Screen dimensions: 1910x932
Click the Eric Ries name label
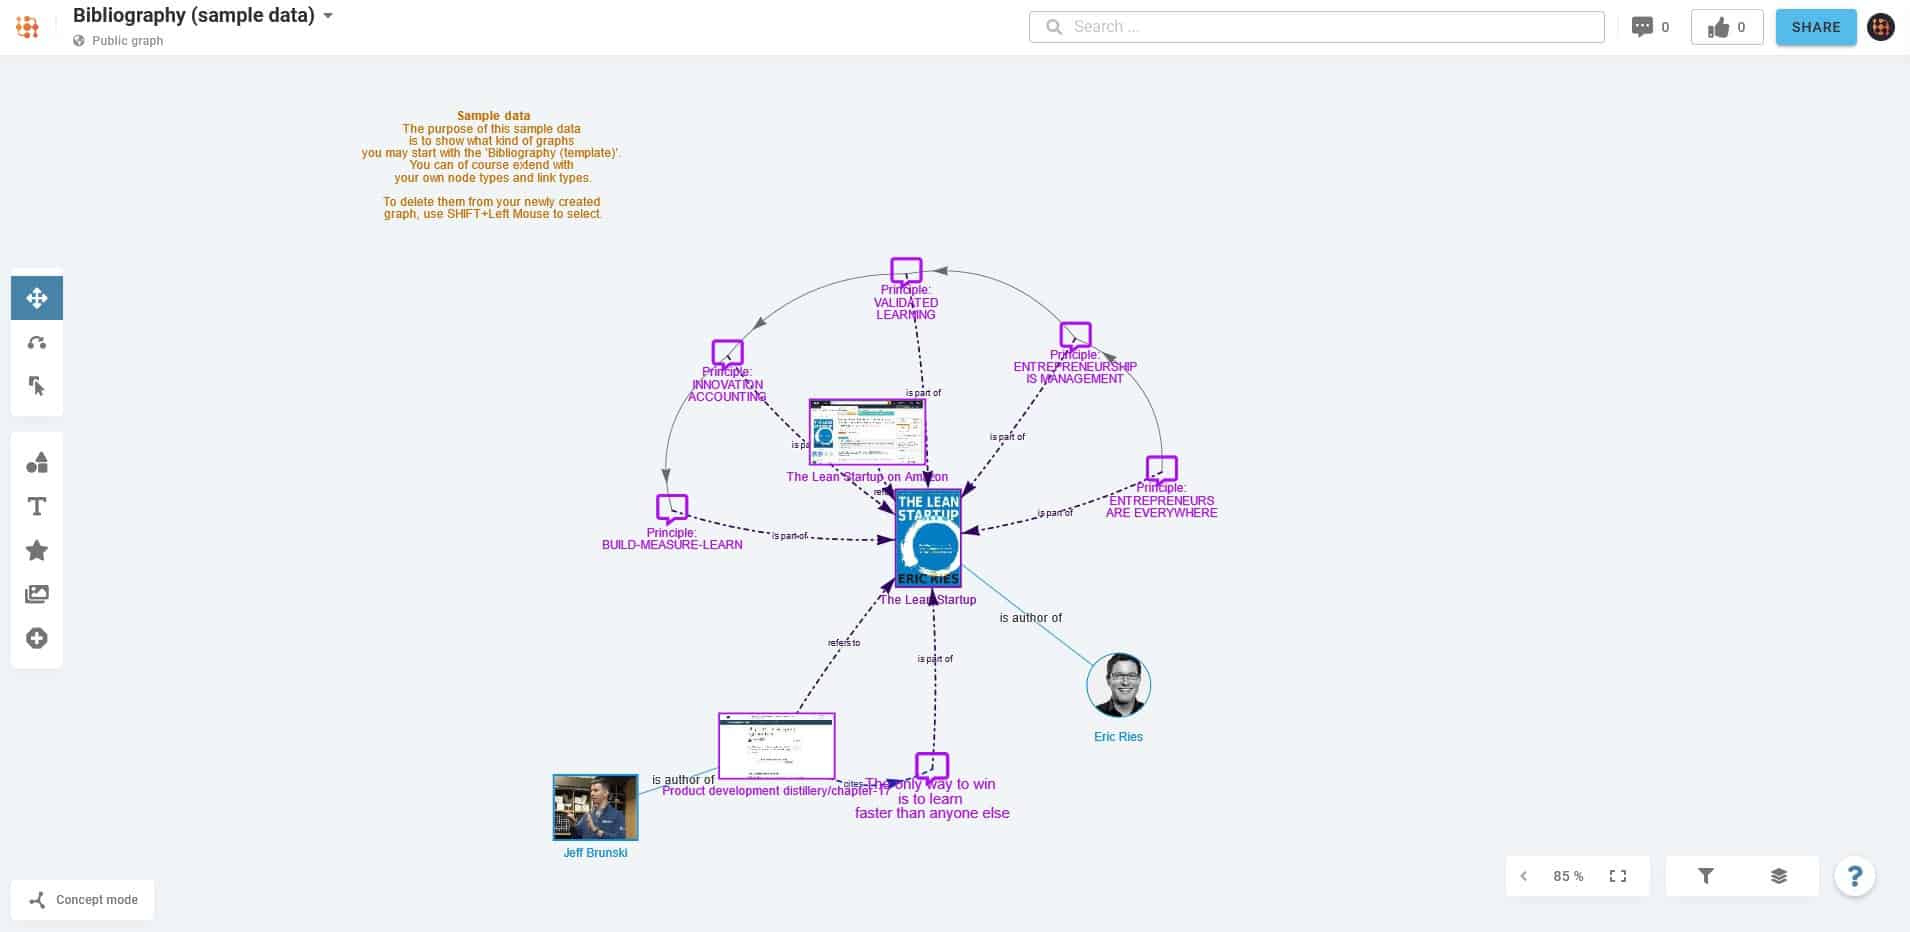pyautogui.click(x=1118, y=737)
